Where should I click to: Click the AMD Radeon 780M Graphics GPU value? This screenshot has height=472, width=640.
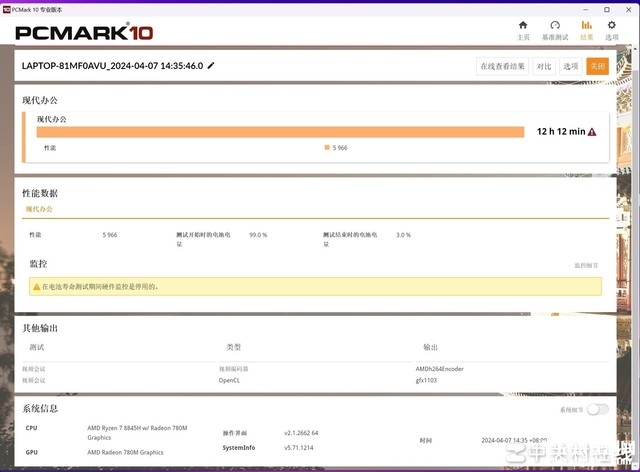(125, 452)
